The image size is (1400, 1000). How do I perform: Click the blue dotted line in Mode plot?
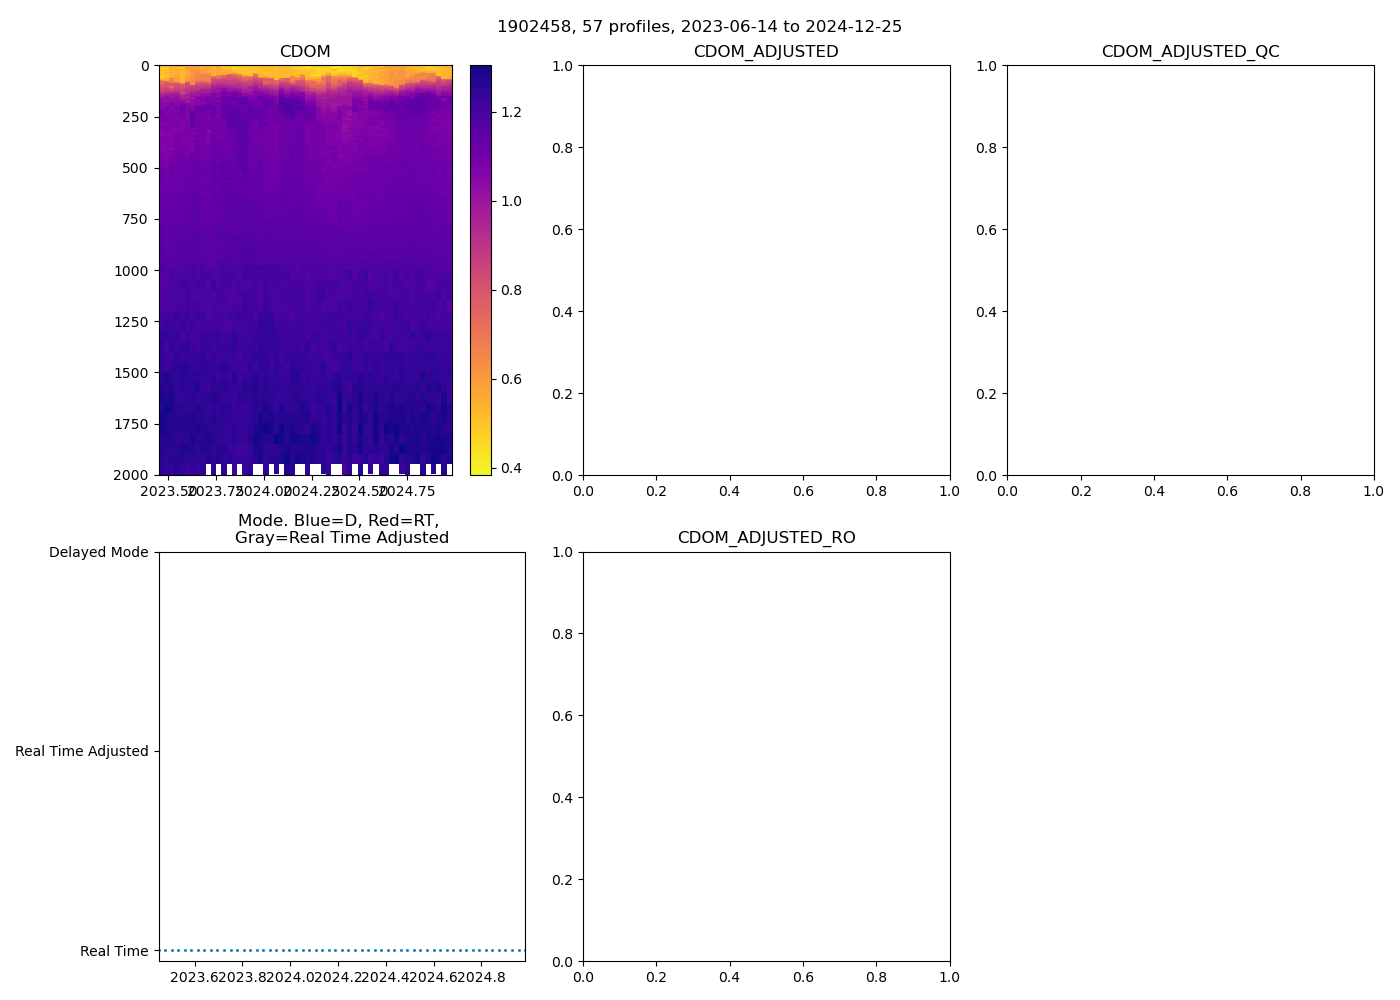[x=342, y=950]
